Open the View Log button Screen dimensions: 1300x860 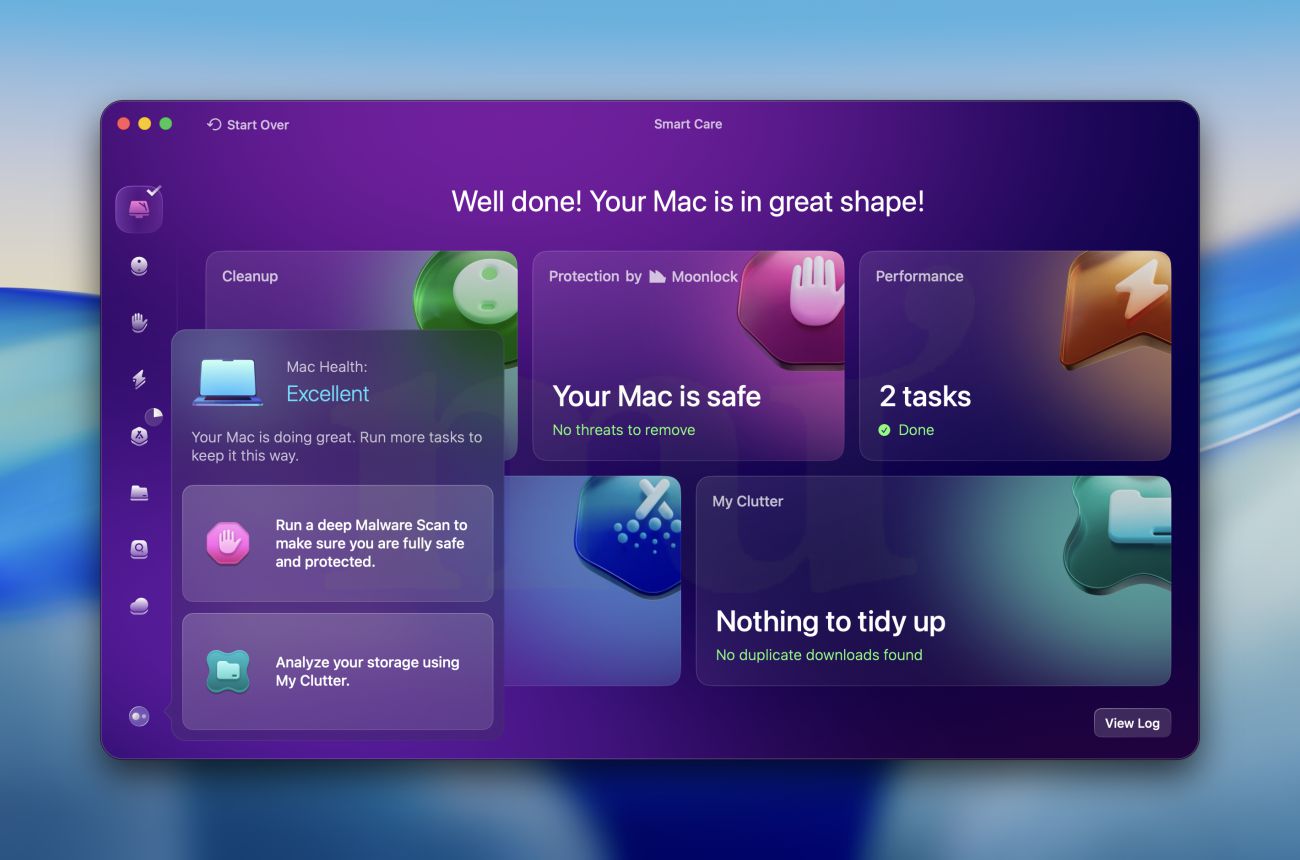(x=1132, y=723)
